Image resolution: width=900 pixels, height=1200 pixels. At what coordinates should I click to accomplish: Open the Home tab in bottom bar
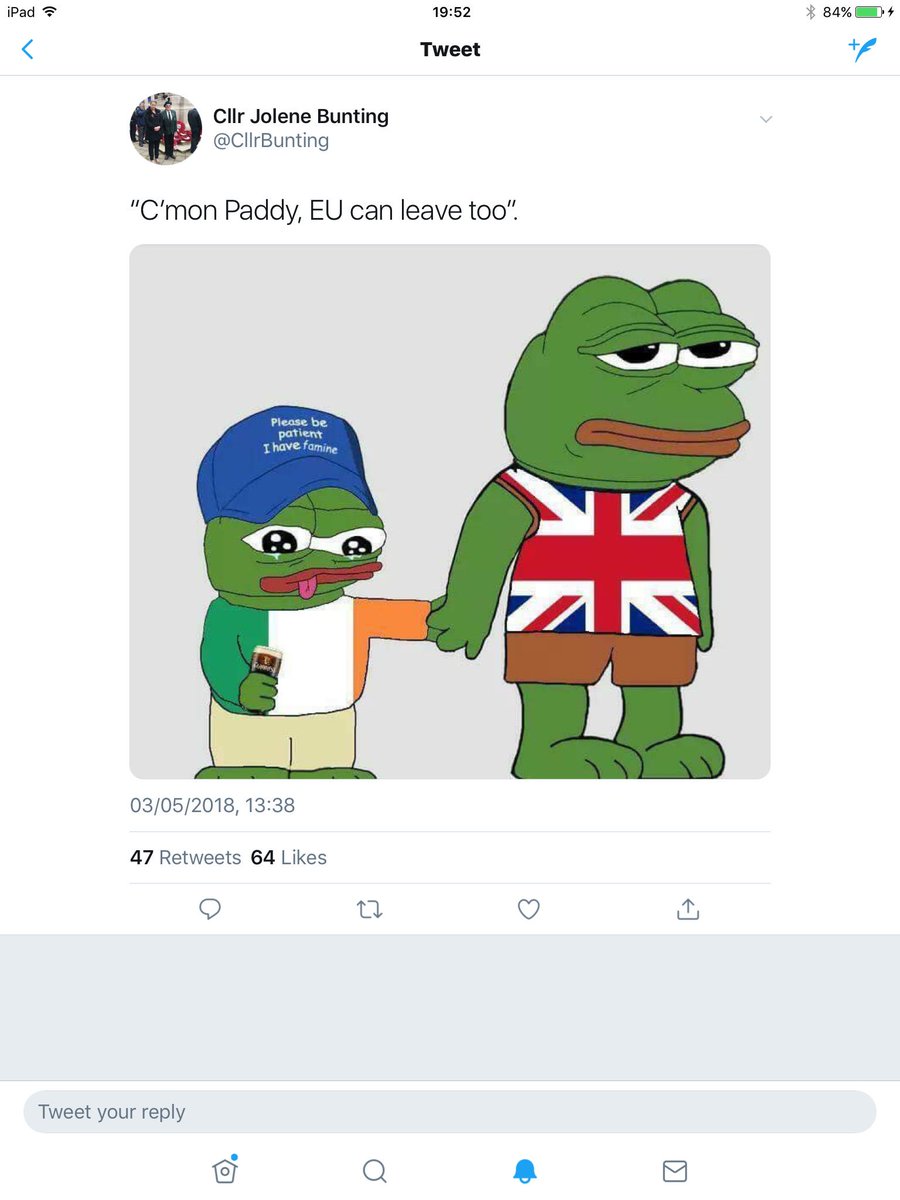225,1169
